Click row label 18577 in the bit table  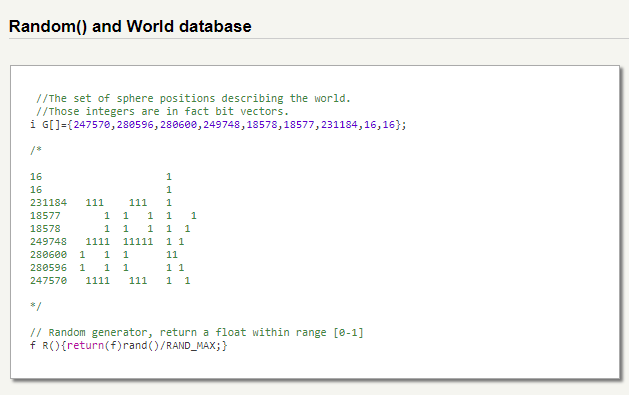pos(45,216)
